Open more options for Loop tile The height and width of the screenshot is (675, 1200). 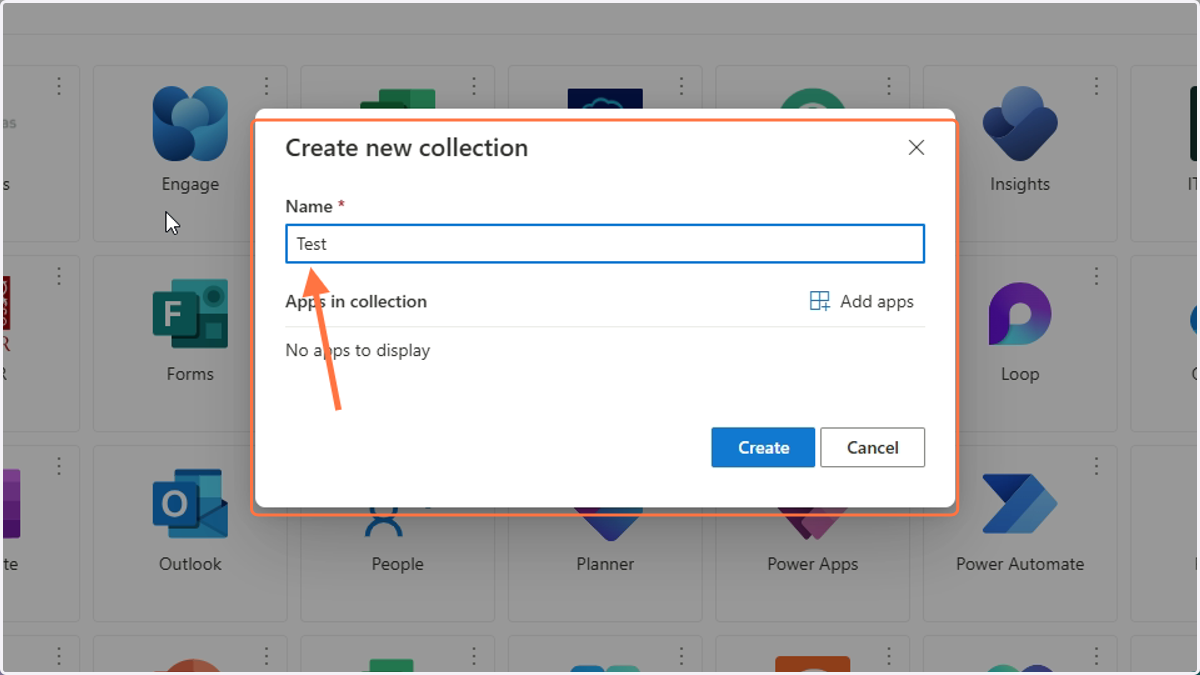pyautogui.click(x=1097, y=276)
